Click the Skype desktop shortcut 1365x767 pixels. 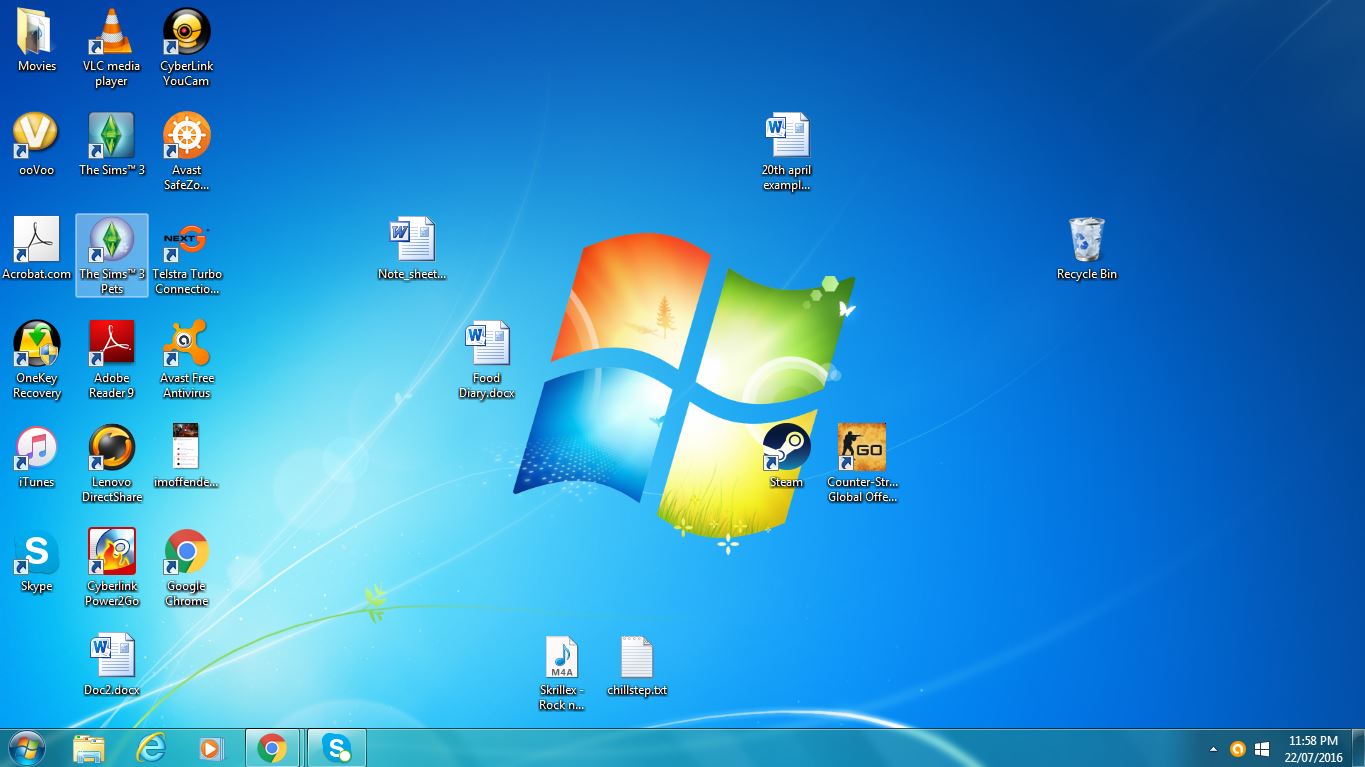(x=37, y=561)
